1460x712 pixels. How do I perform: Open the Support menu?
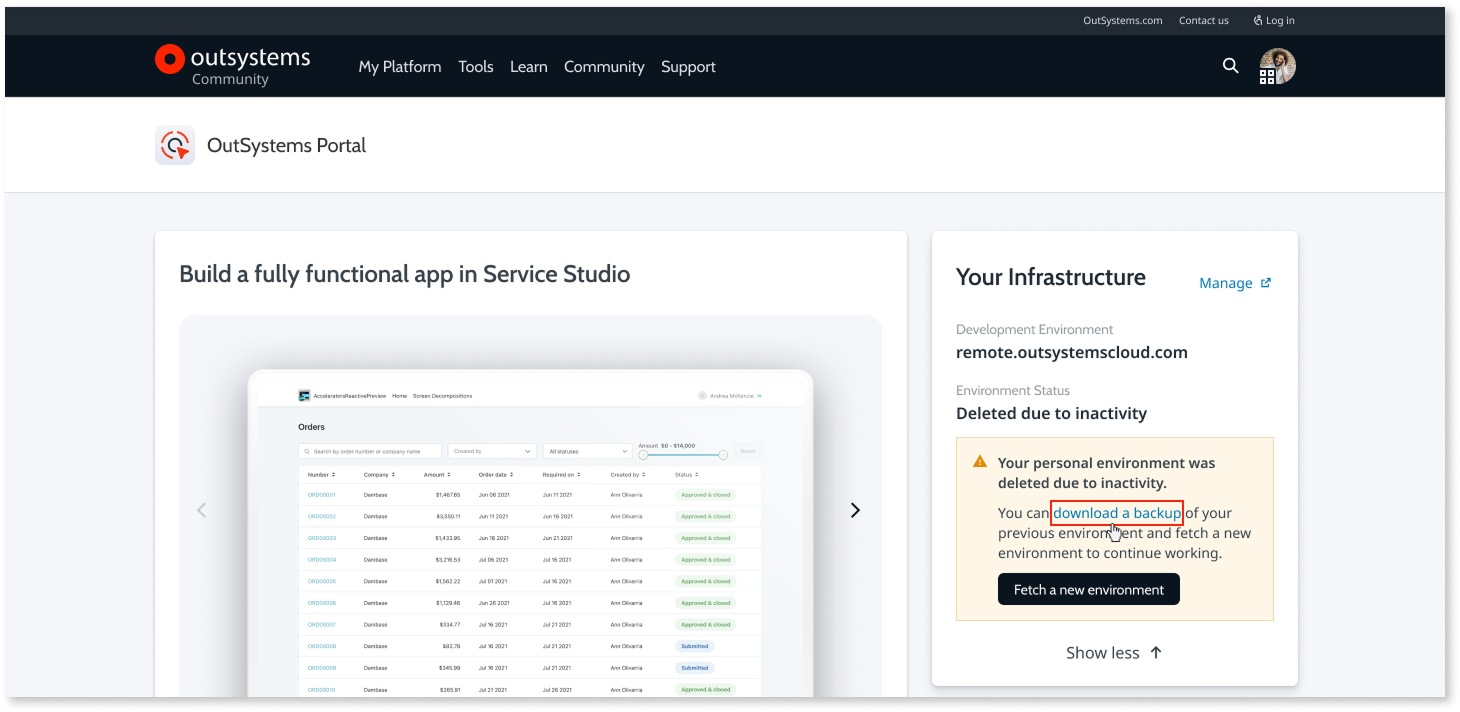tap(688, 67)
